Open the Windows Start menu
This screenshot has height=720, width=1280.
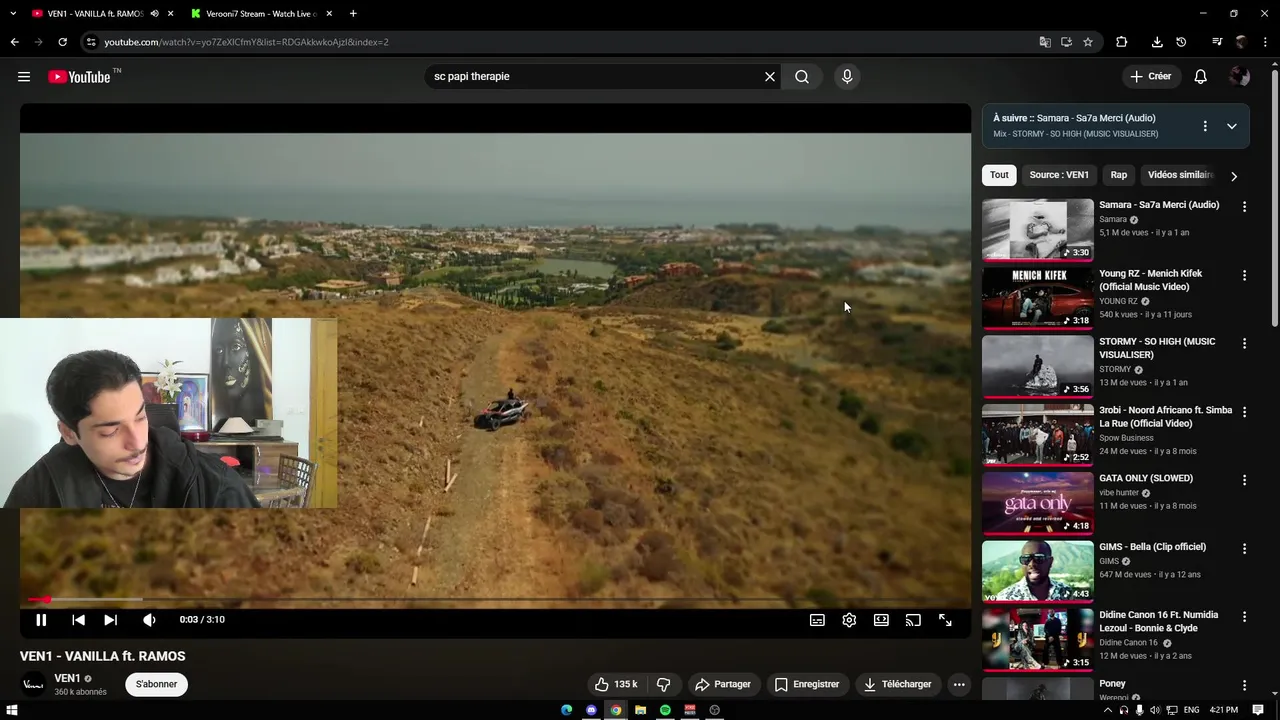click(x=11, y=710)
